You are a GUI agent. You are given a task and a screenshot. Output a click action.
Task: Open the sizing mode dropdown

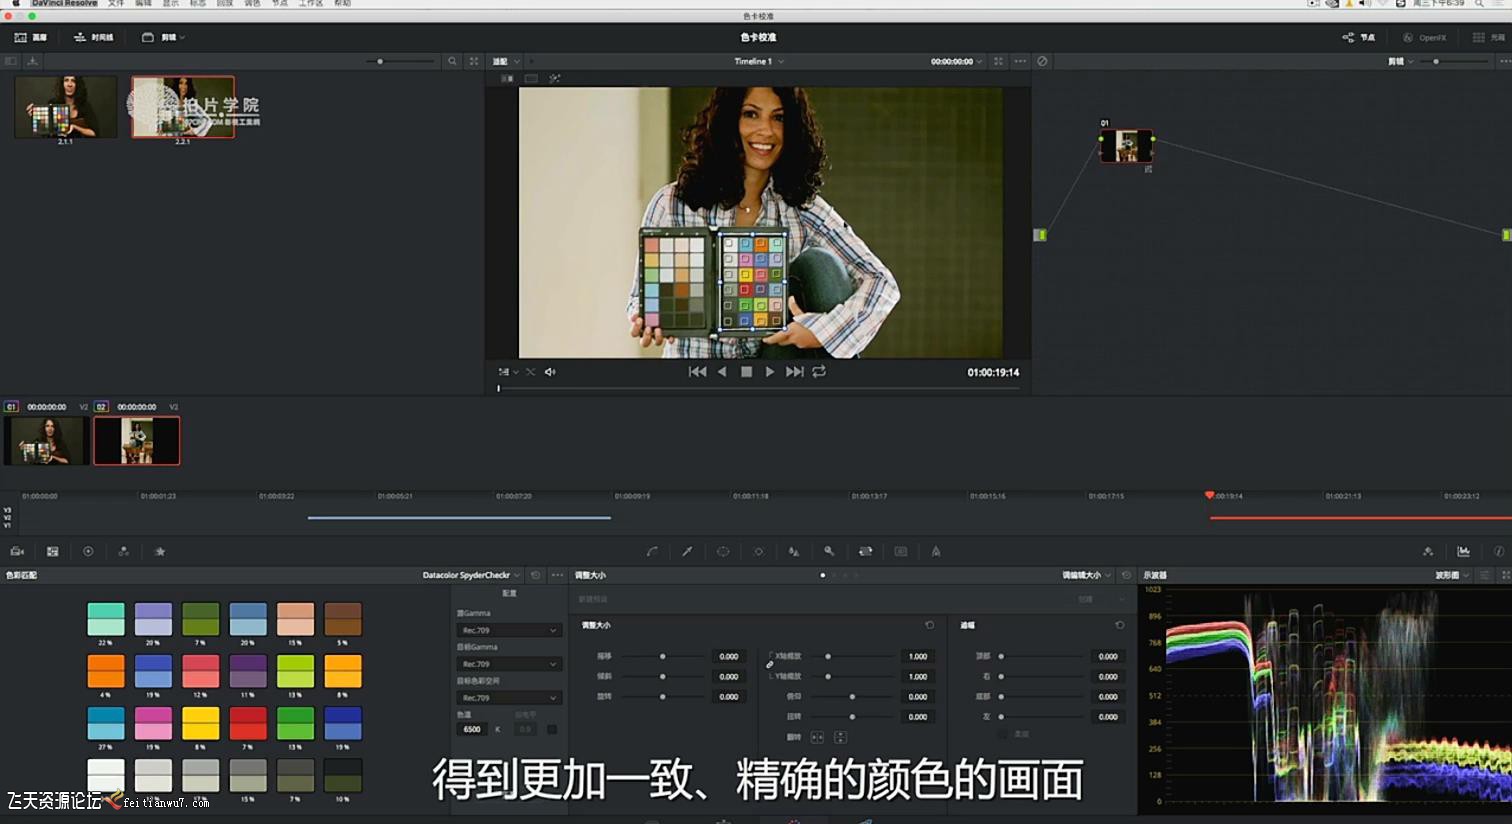click(1086, 575)
